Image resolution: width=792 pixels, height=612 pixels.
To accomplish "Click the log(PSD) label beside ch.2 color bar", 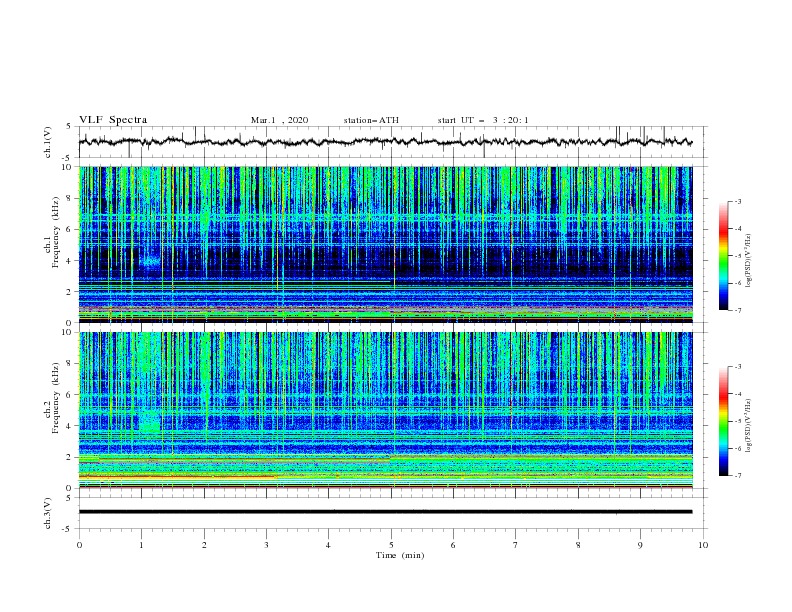I will [x=749, y=426].
